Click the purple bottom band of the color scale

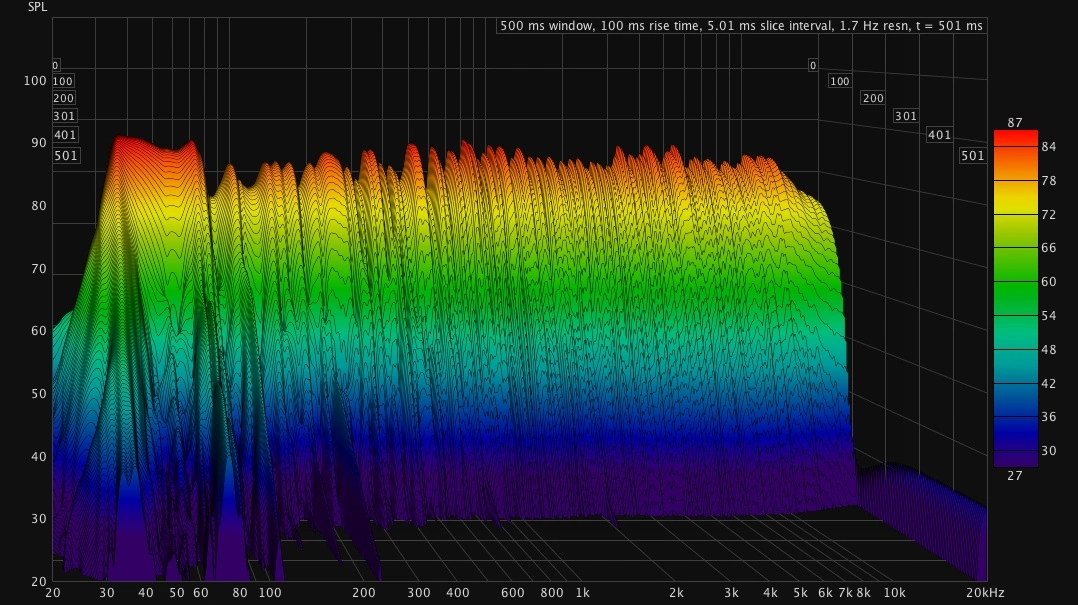[x=1015, y=457]
